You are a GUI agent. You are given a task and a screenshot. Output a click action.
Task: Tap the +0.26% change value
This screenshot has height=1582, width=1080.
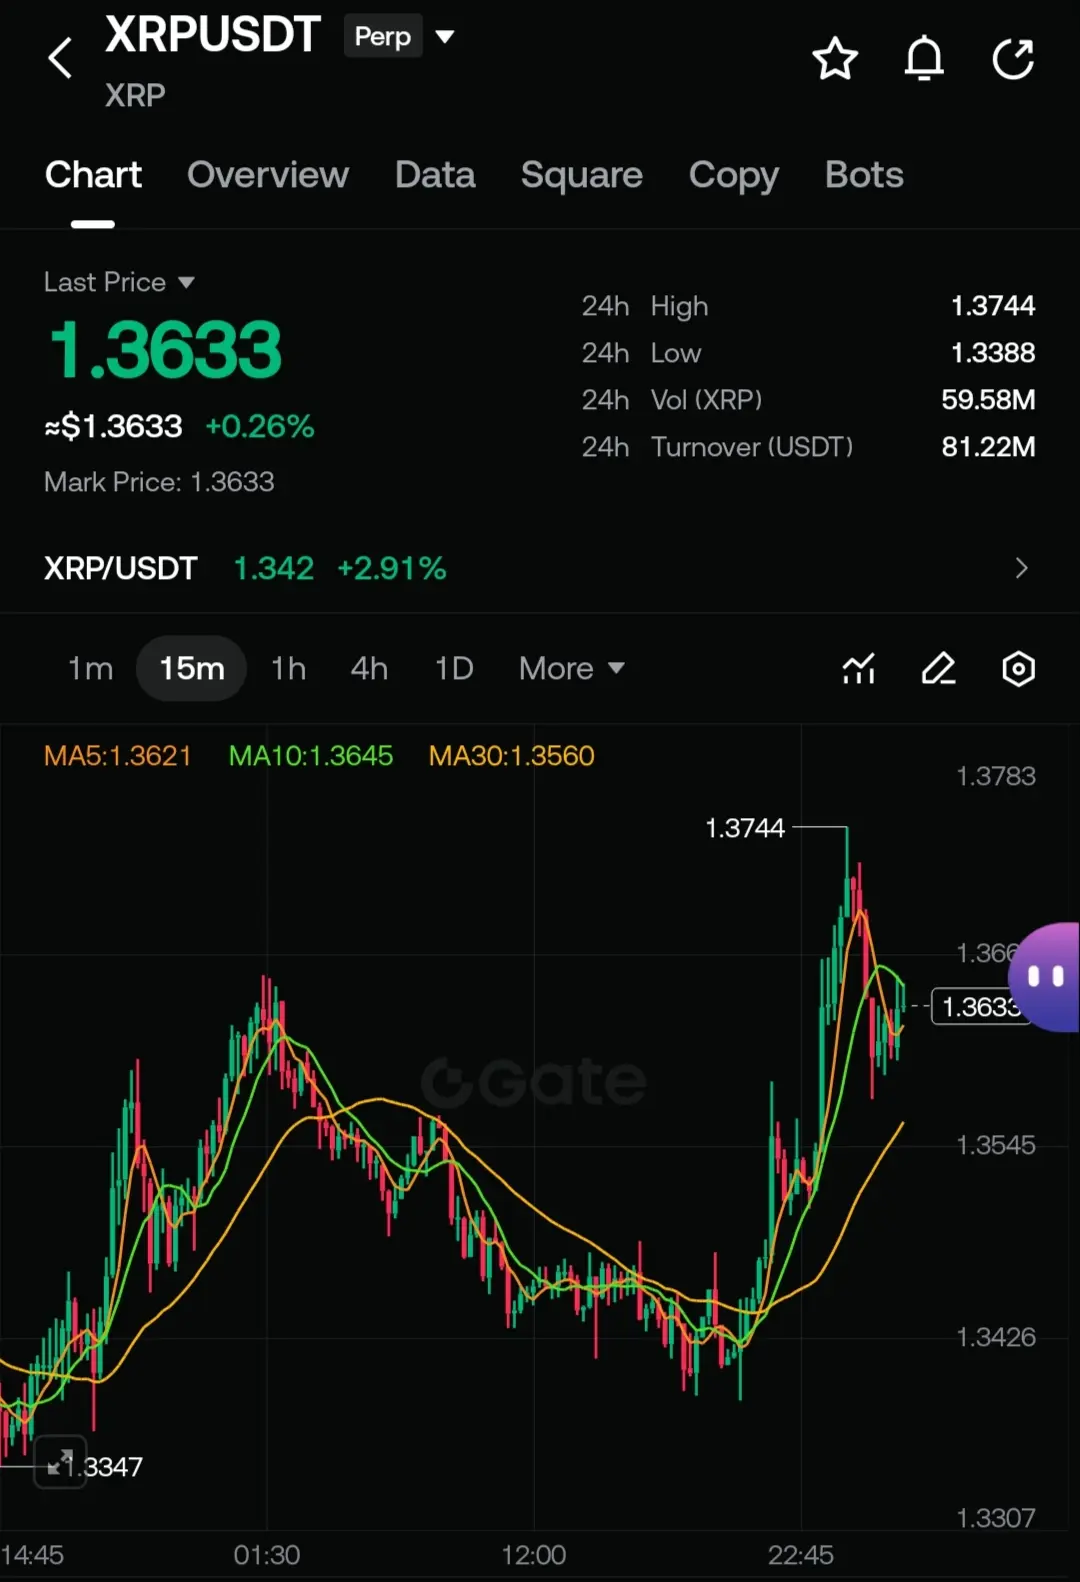(x=260, y=427)
